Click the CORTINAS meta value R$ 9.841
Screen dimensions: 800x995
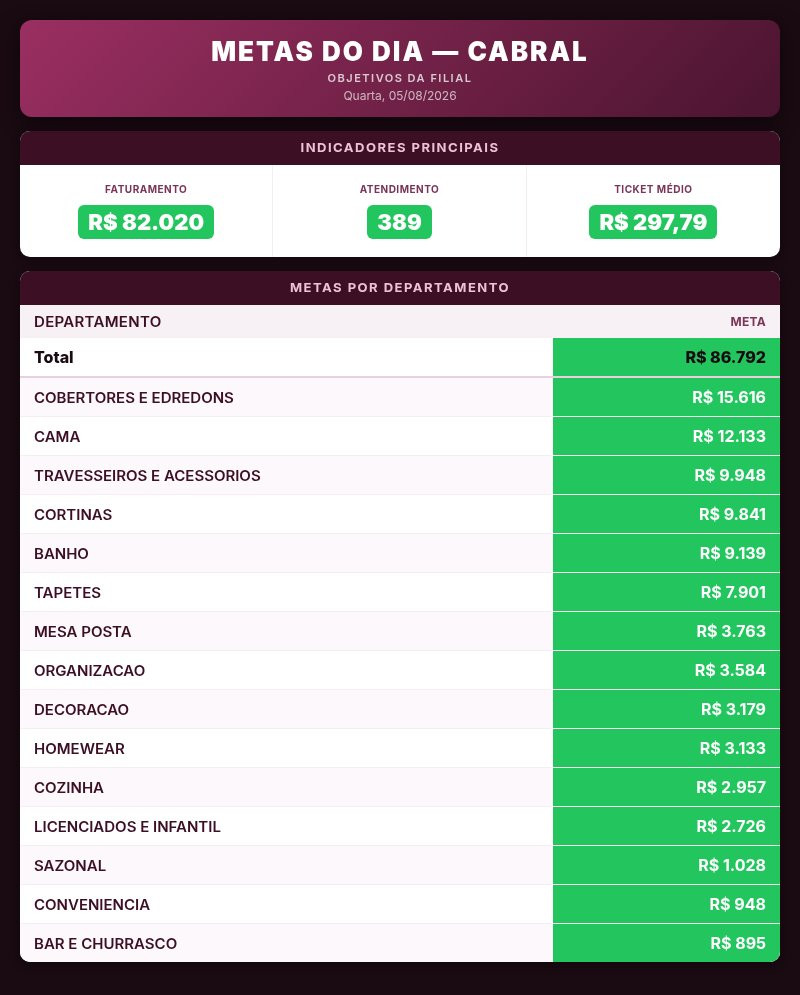coord(732,514)
